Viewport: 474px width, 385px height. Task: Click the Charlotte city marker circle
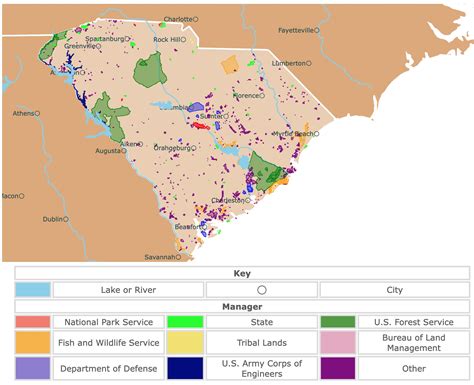pos(196,19)
